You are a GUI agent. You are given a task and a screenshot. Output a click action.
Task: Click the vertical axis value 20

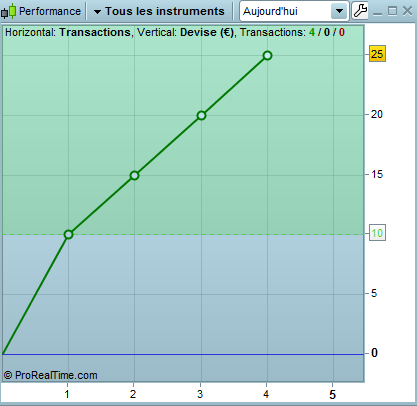377,114
